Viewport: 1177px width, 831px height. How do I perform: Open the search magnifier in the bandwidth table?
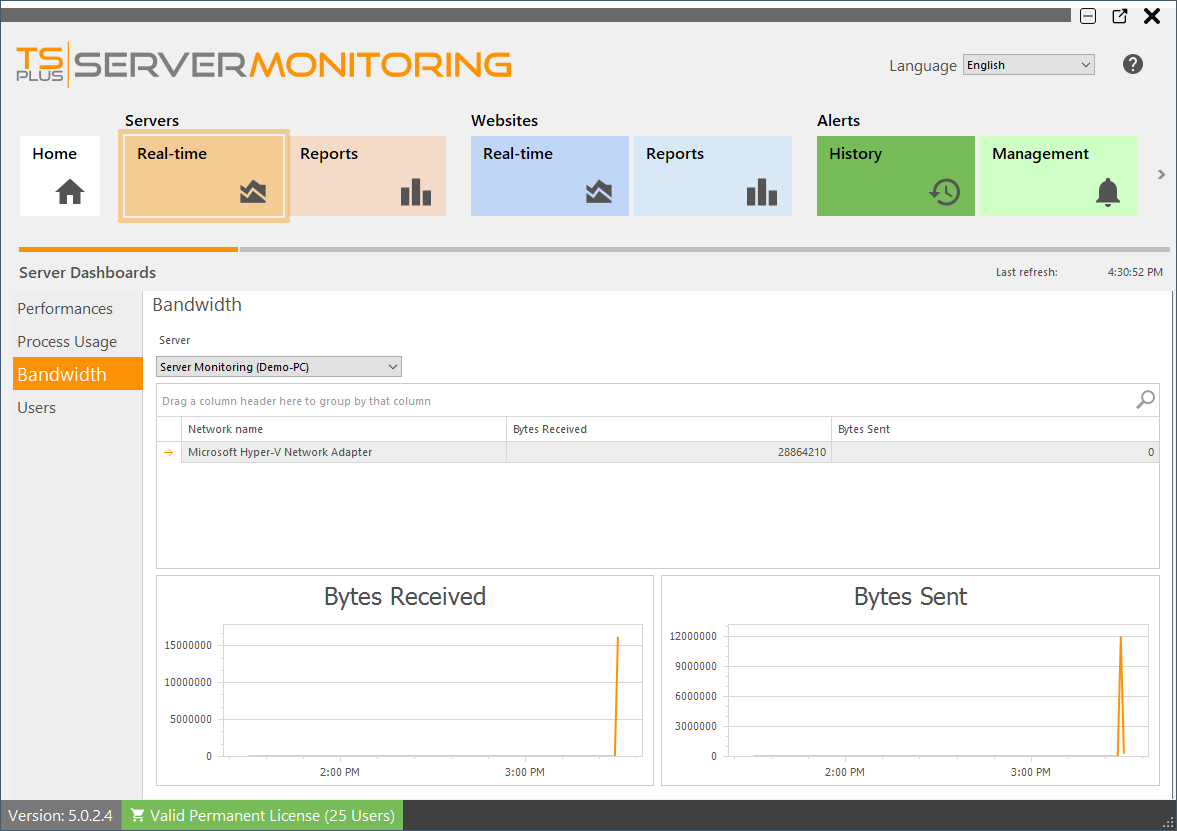[x=1144, y=399]
